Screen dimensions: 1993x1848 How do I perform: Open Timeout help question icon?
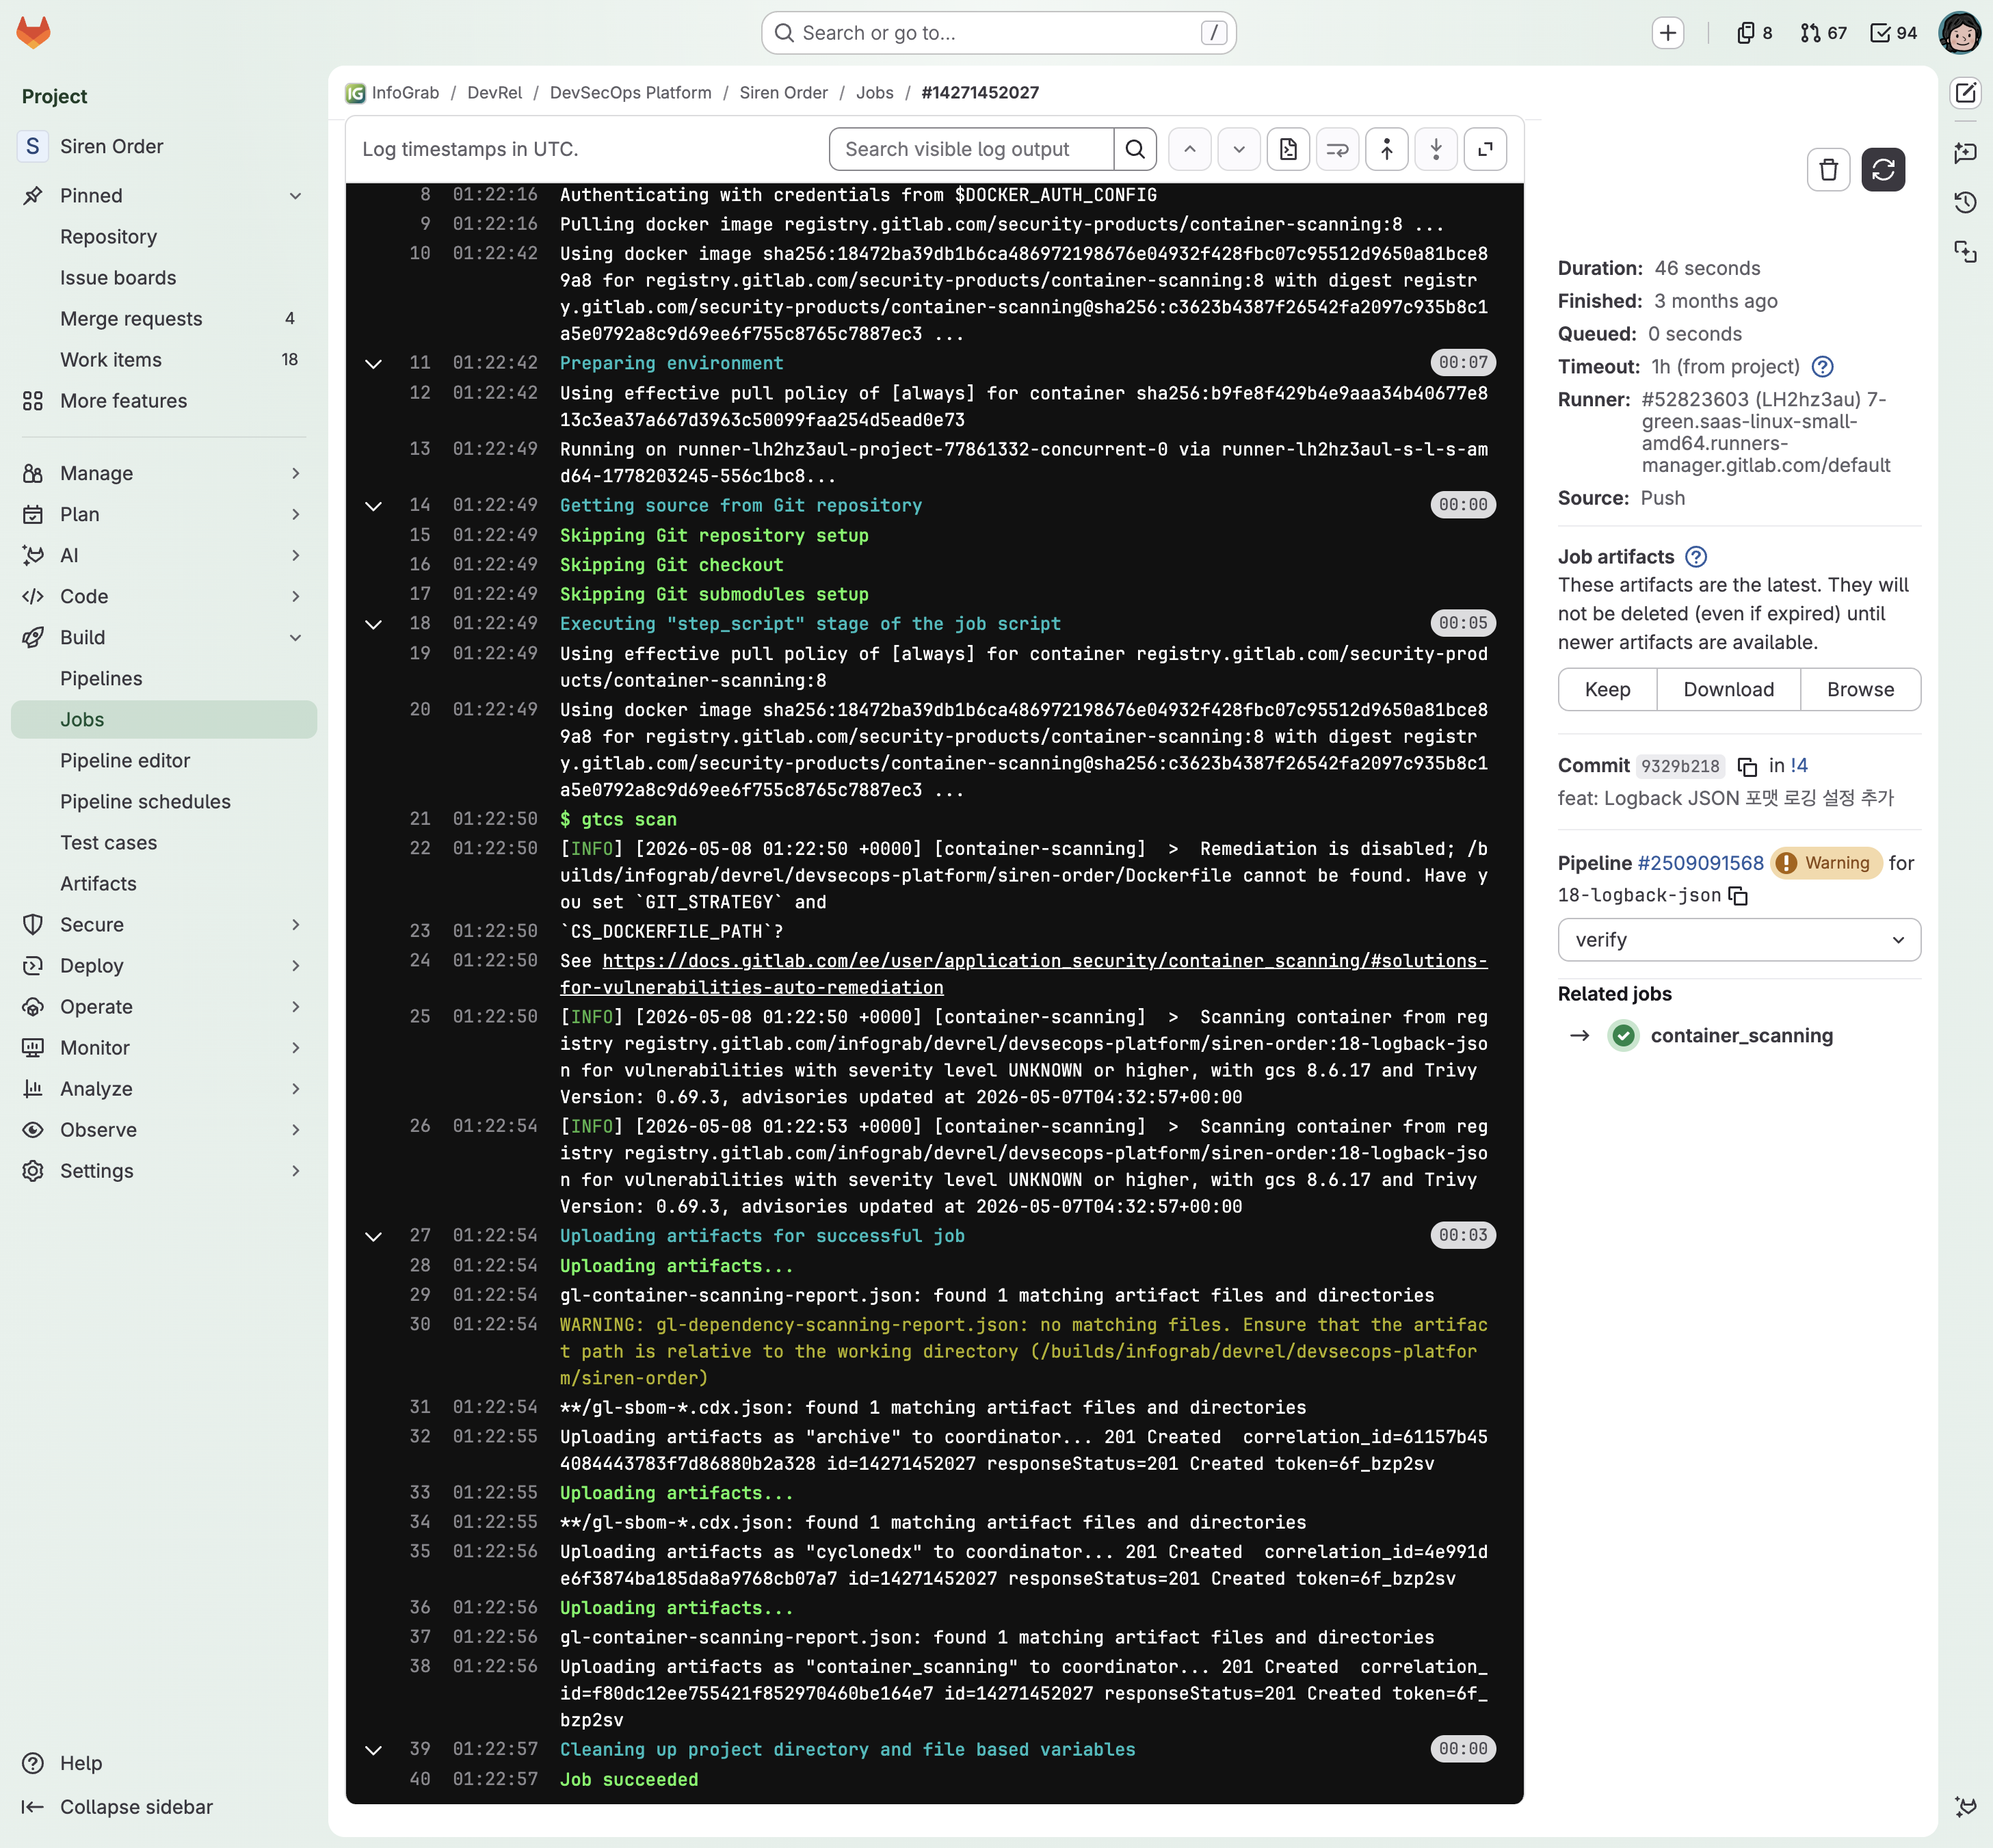(x=1822, y=367)
